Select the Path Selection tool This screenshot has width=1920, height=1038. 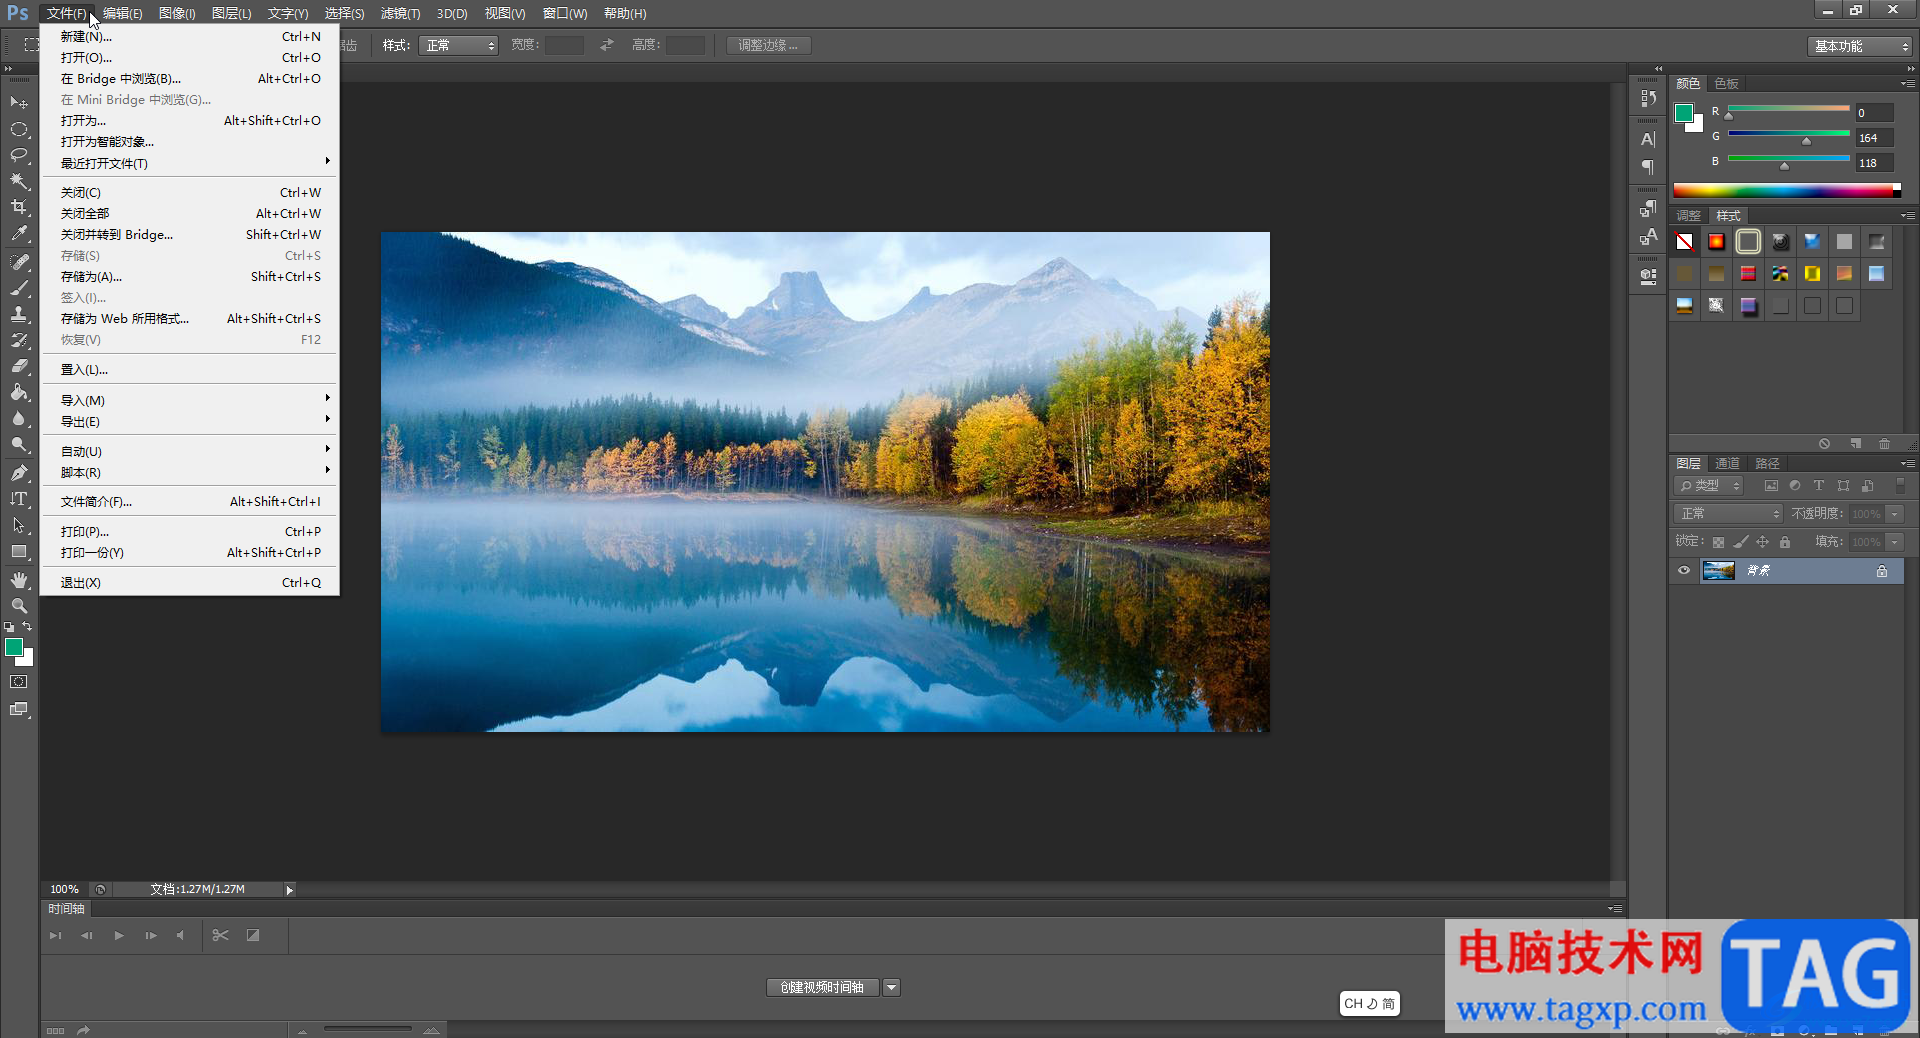tap(19, 524)
